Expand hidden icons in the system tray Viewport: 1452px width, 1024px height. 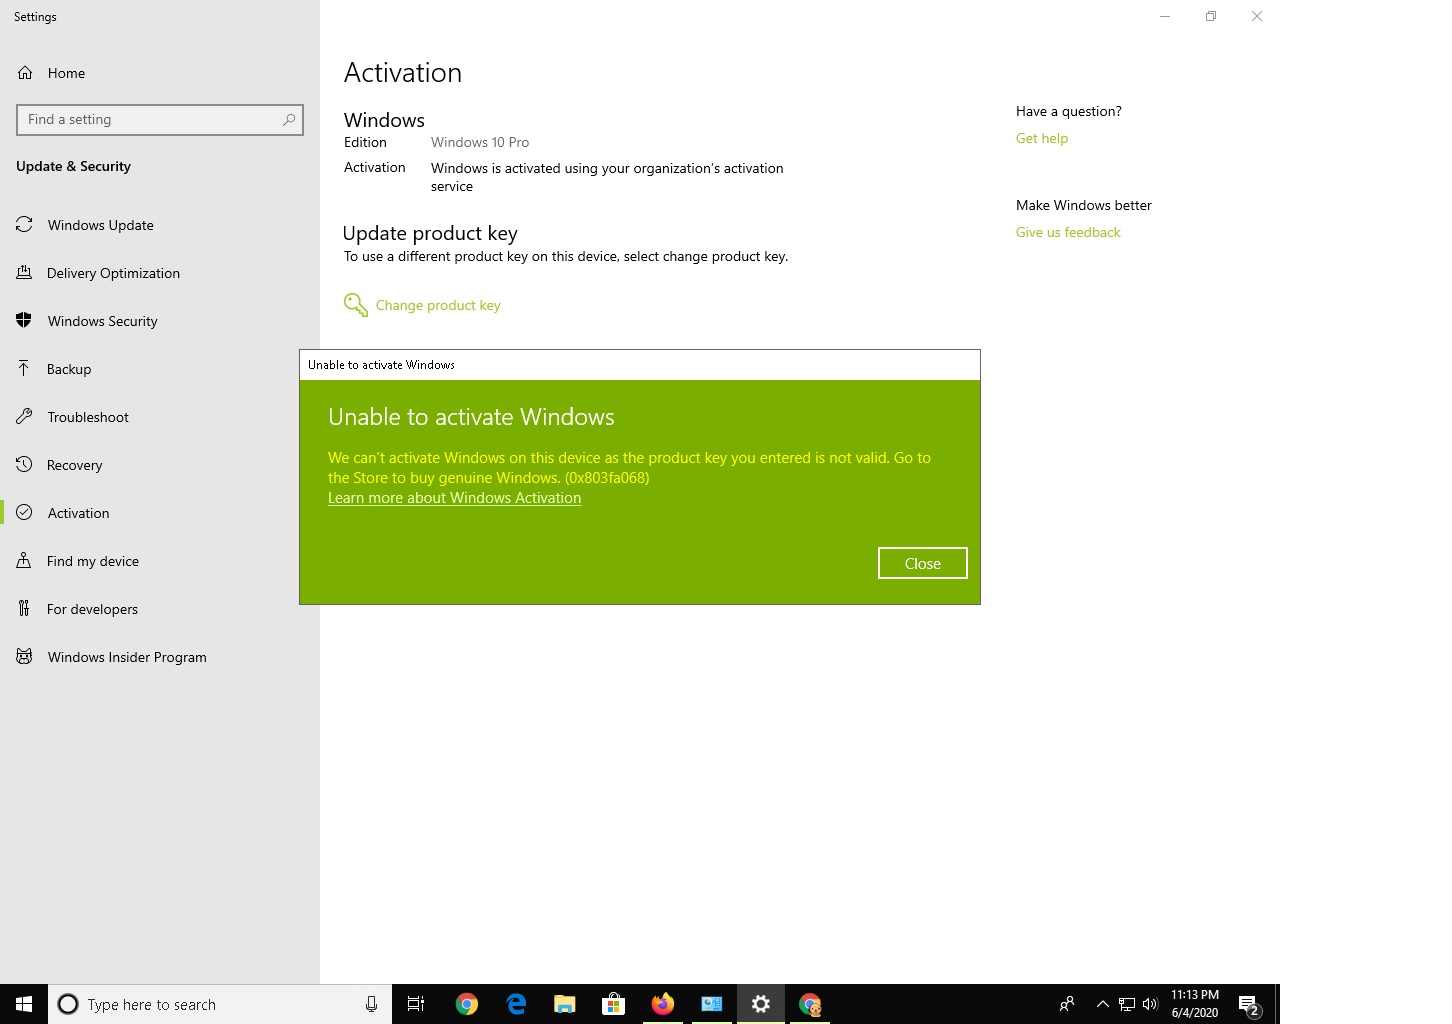coord(1102,1004)
